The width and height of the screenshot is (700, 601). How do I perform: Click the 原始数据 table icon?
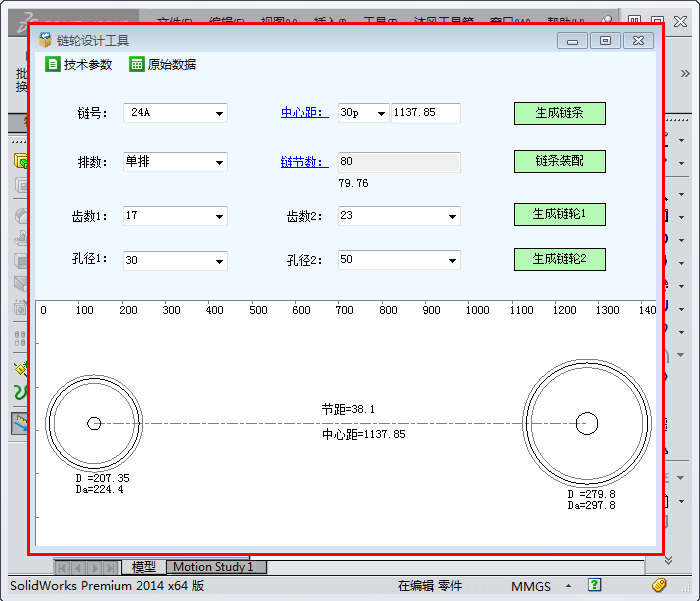click(137, 64)
